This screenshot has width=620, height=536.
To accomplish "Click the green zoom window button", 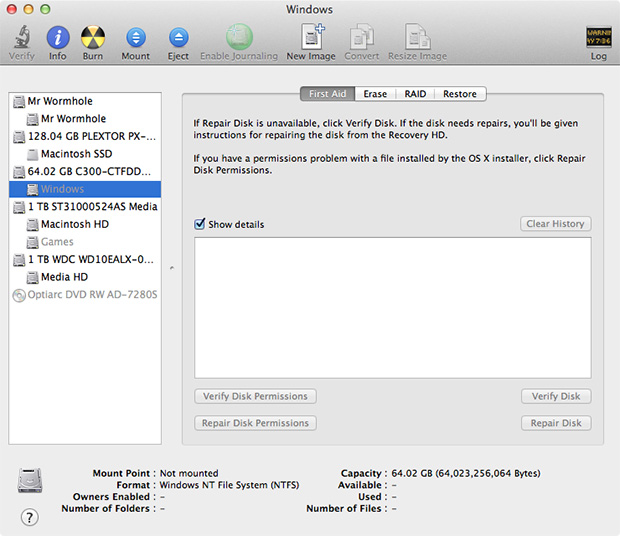I will (x=45, y=9).
